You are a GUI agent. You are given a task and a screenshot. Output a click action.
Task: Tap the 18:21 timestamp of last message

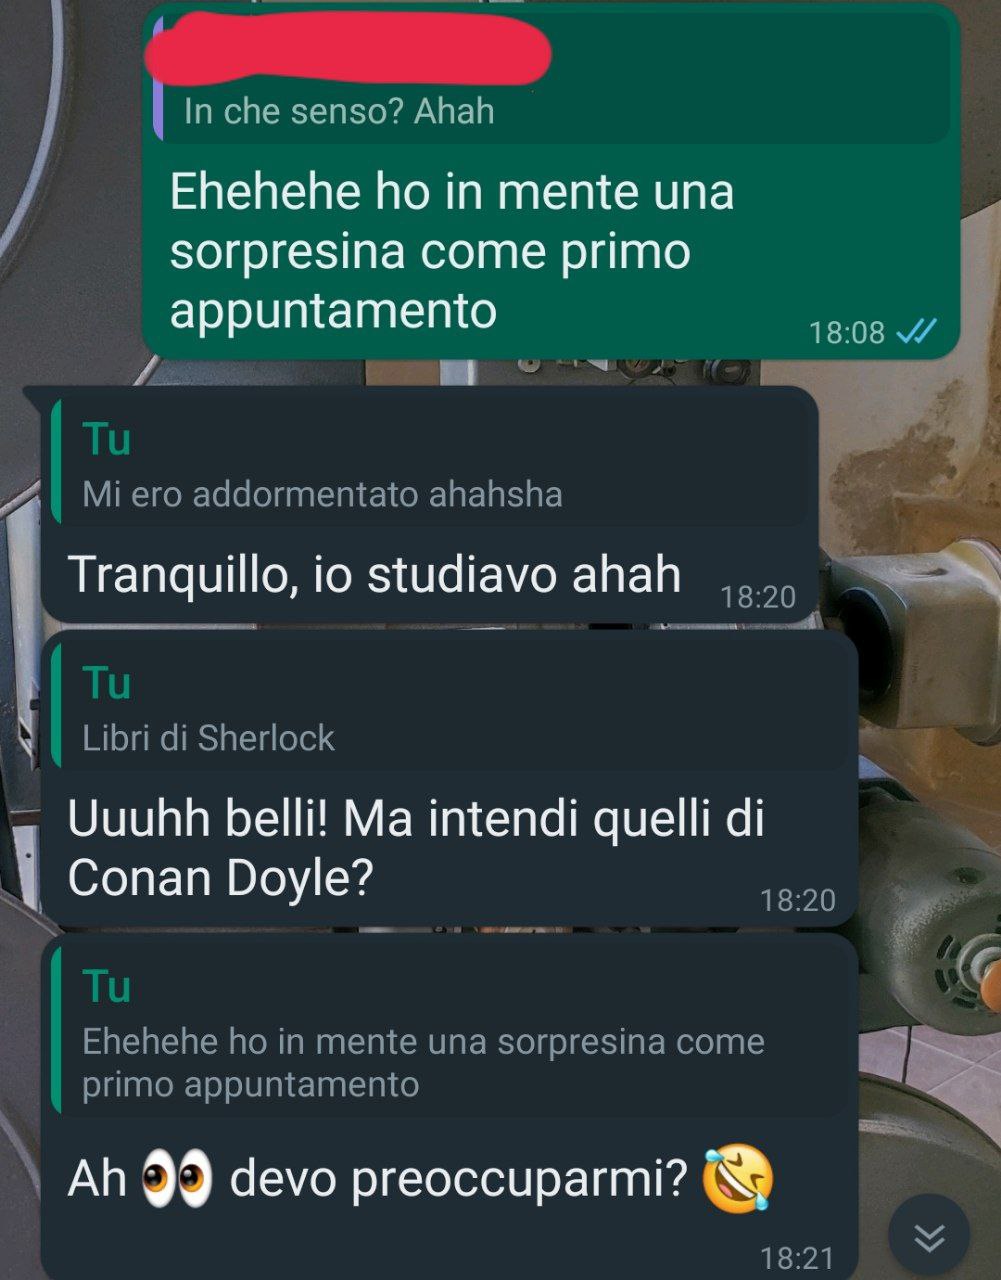797,1257
